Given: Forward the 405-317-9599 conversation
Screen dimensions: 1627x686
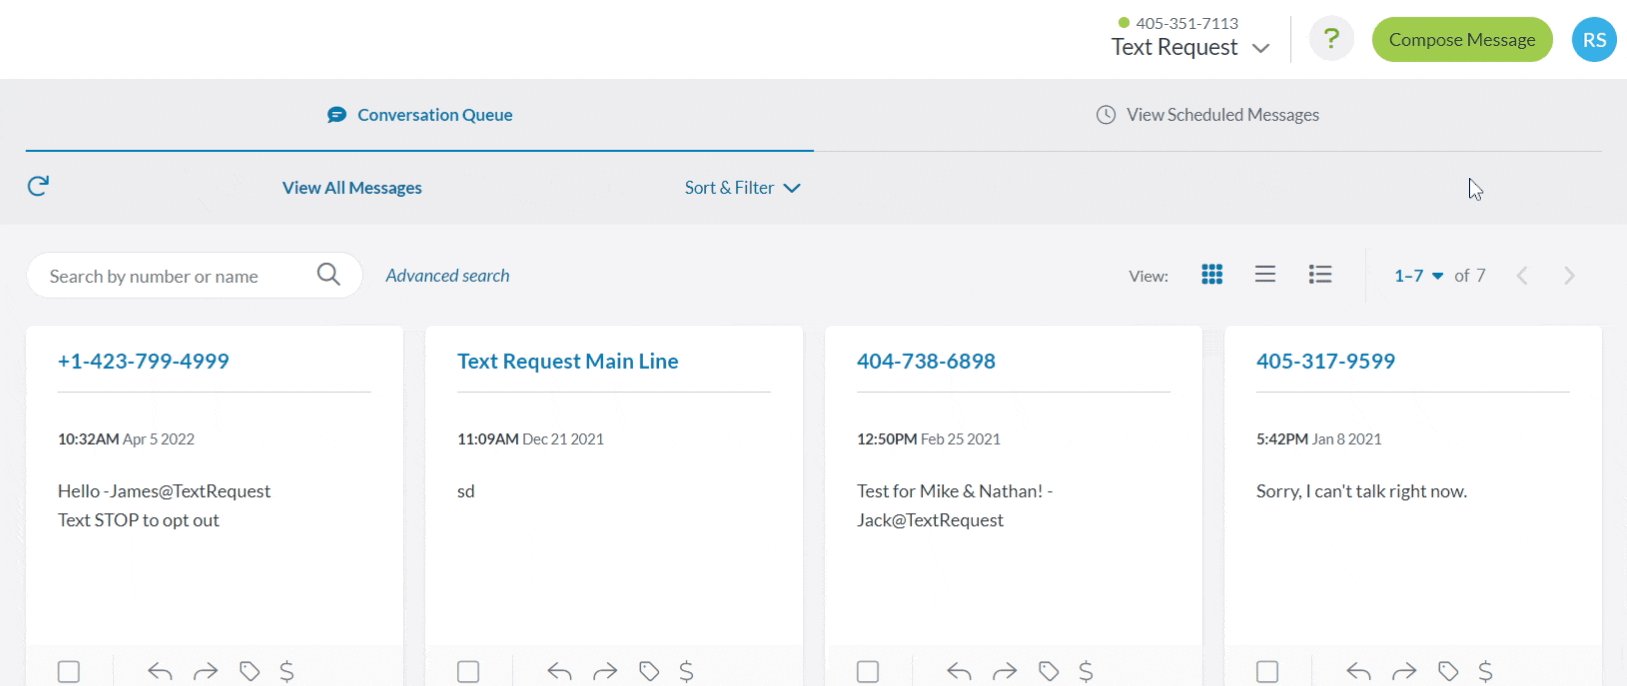Looking at the screenshot, I should (1404, 671).
